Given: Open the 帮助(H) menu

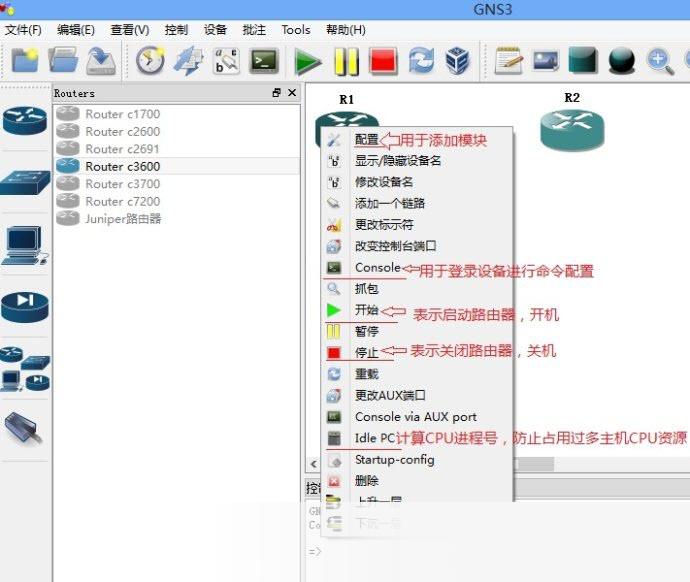Looking at the screenshot, I should pos(346,30).
